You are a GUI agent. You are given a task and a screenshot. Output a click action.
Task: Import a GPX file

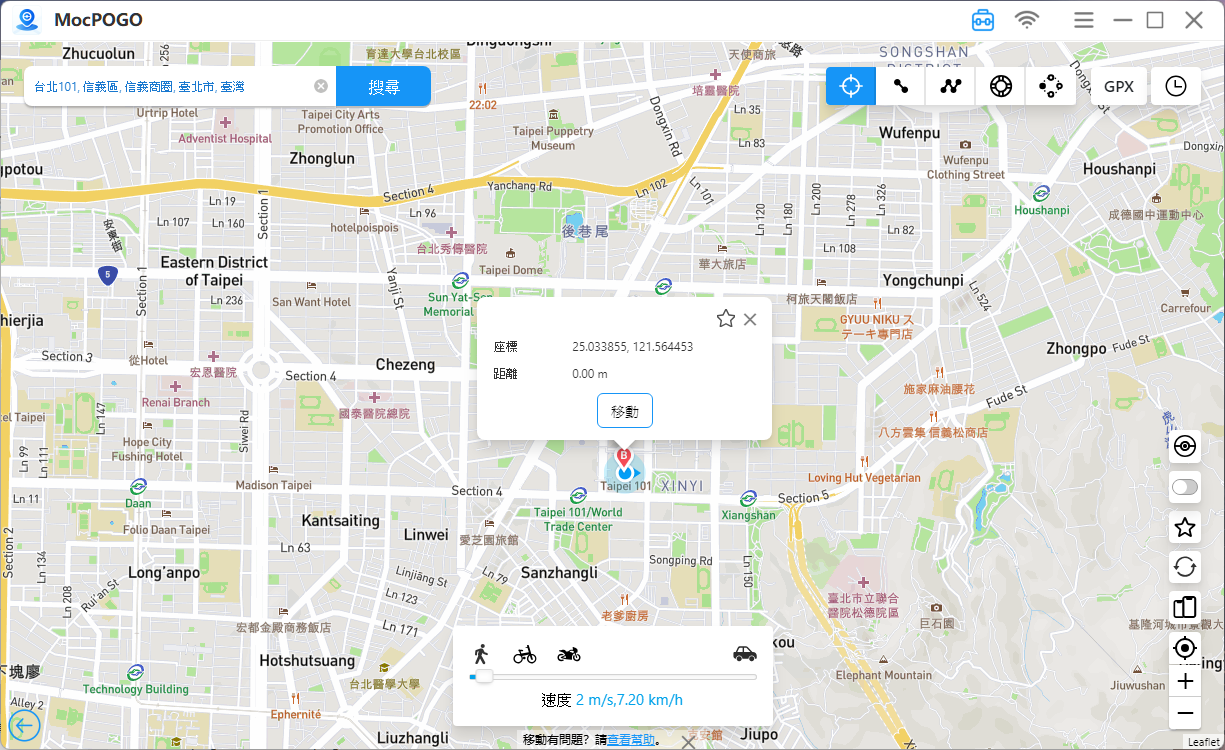coord(1118,86)
